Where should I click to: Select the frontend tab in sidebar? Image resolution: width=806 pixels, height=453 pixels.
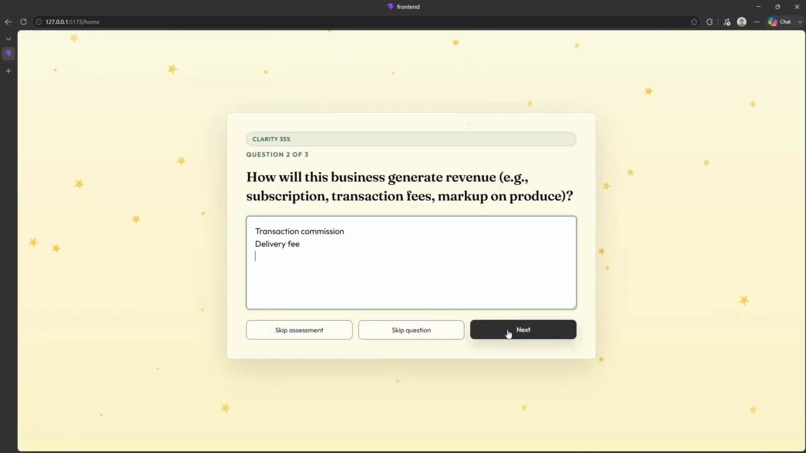[x=8, y=53]
